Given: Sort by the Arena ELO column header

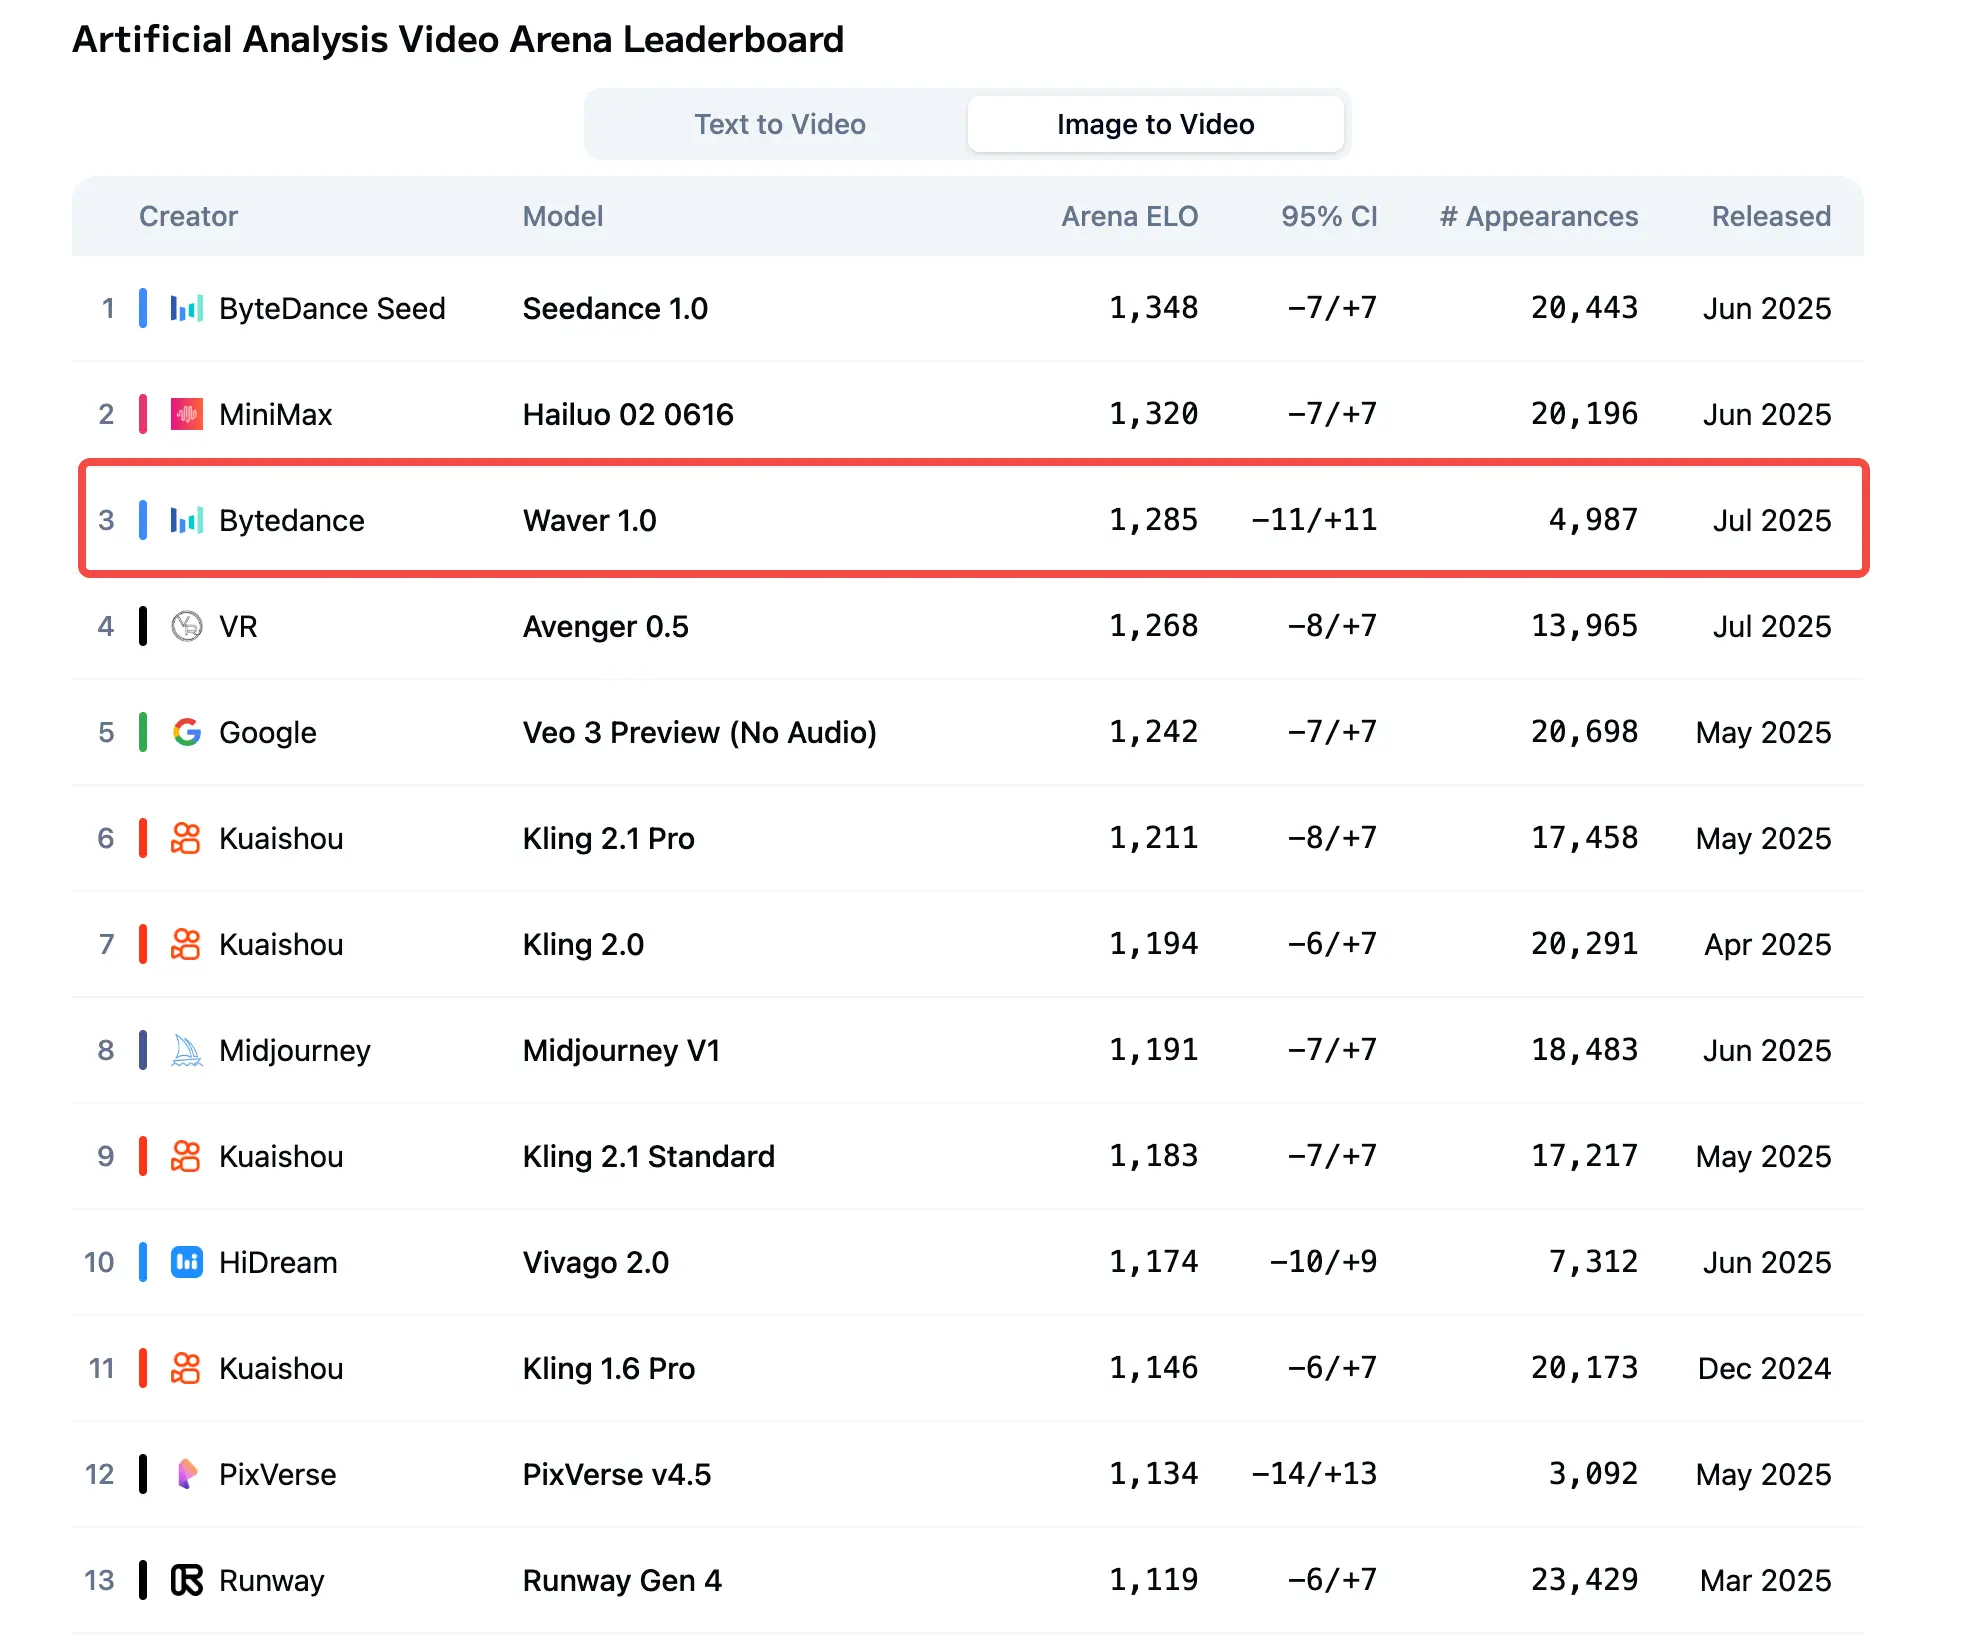Looking at the screenshot, I should [x=1129, y=216].
